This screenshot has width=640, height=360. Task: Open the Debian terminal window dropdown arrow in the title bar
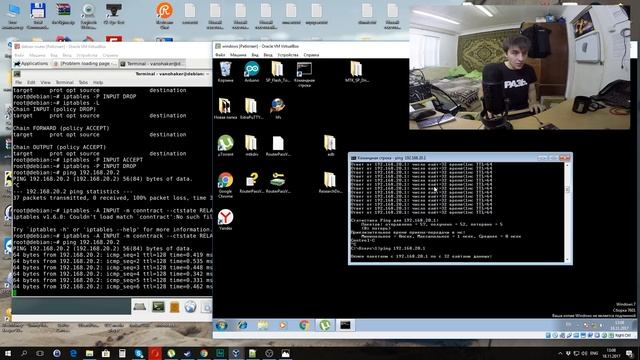[x=208, y=74]
